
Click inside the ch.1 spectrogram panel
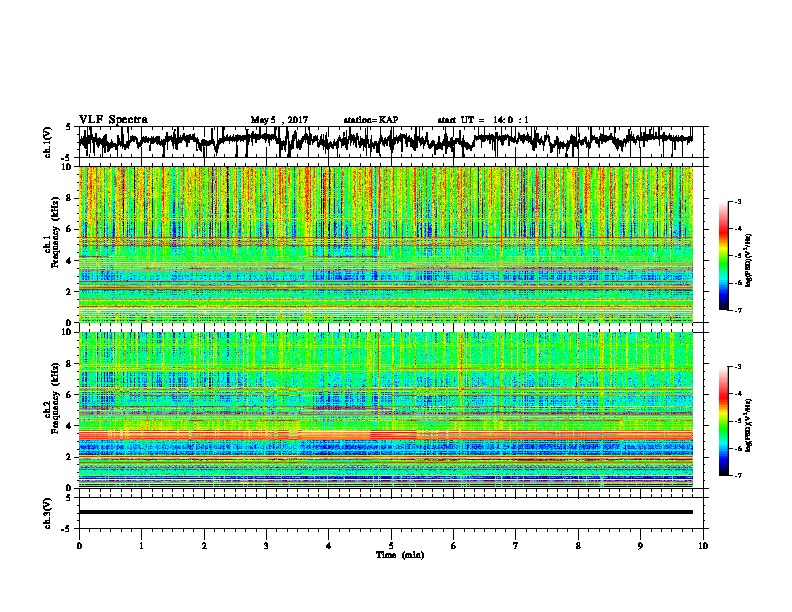coord(385,244)
